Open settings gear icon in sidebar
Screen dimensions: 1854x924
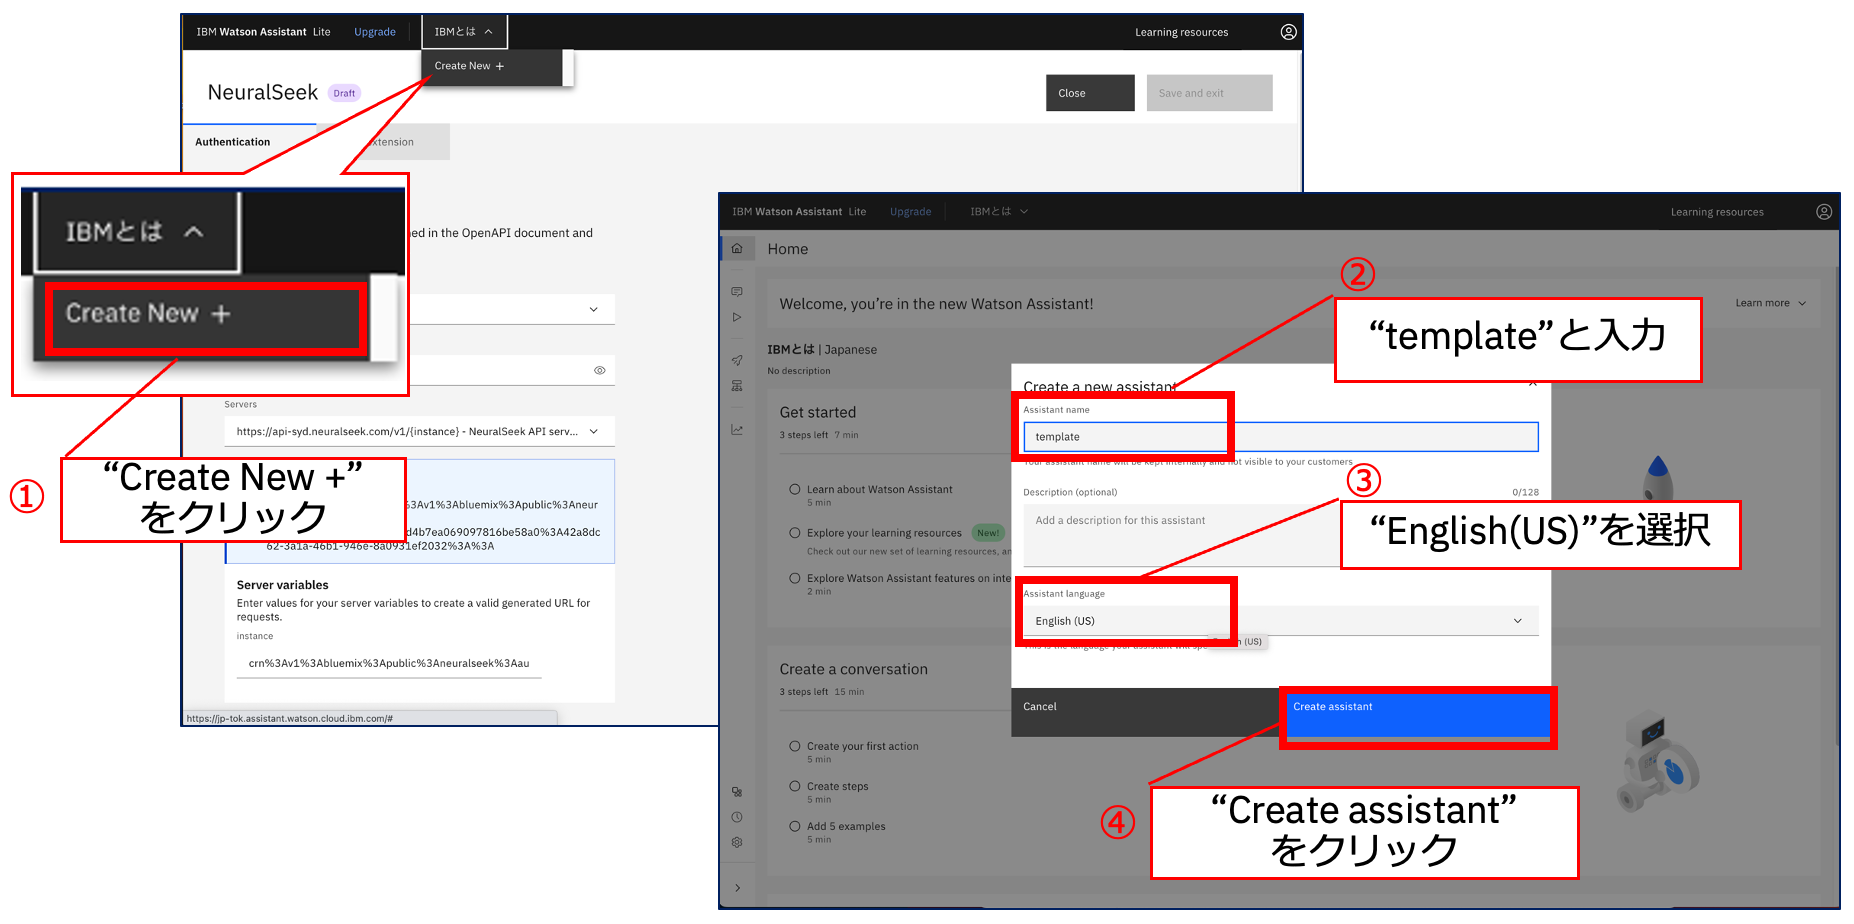737,842
